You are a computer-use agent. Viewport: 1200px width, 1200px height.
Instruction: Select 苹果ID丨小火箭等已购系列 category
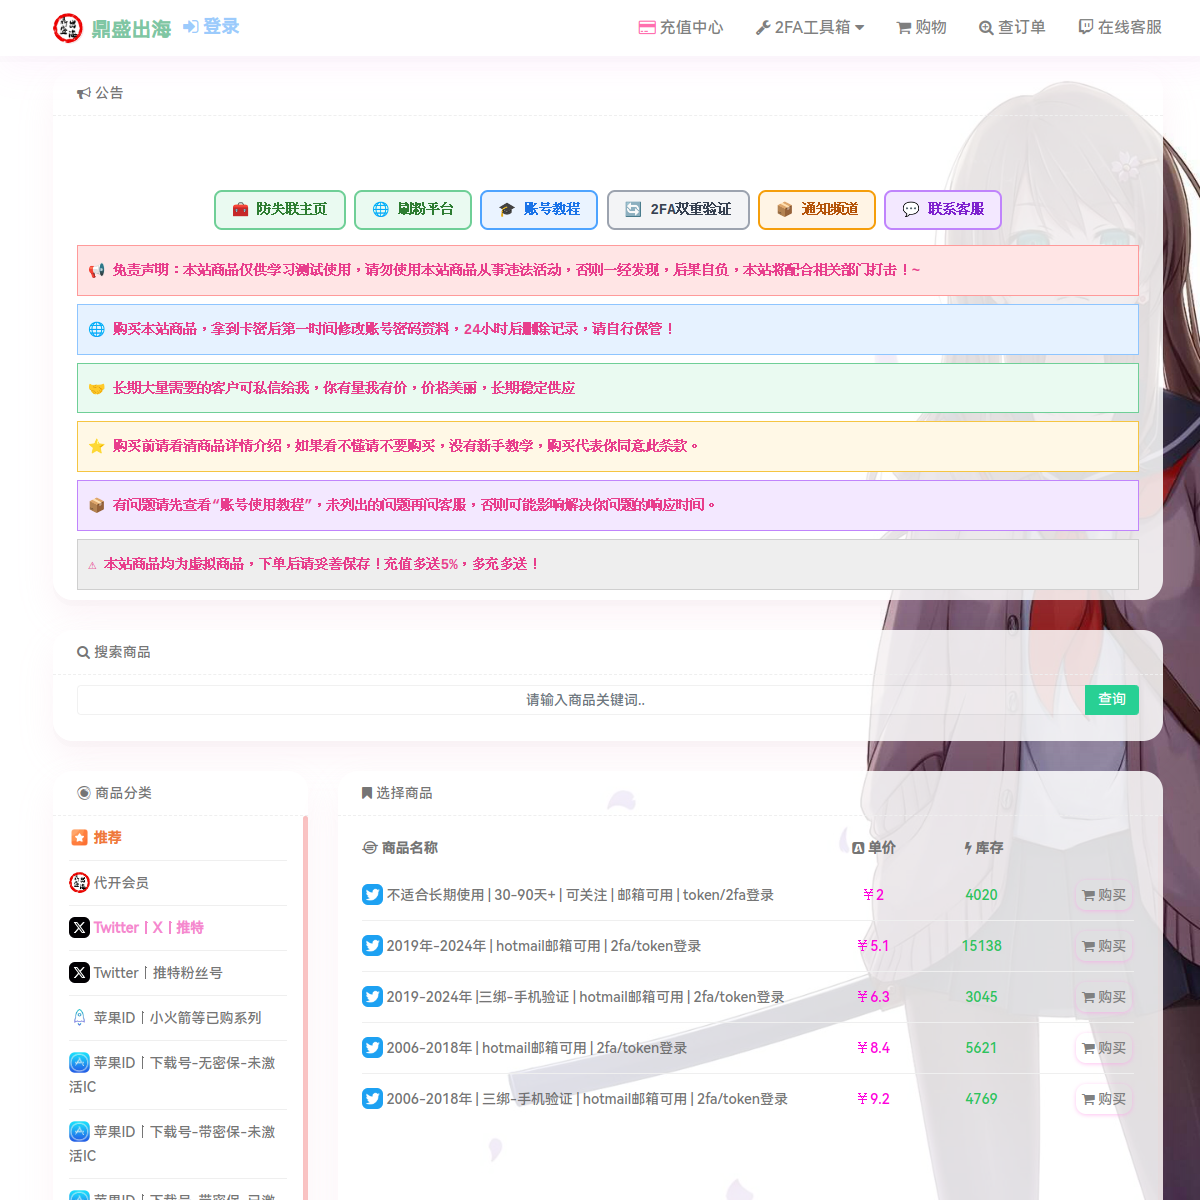tap(178, 1018)
